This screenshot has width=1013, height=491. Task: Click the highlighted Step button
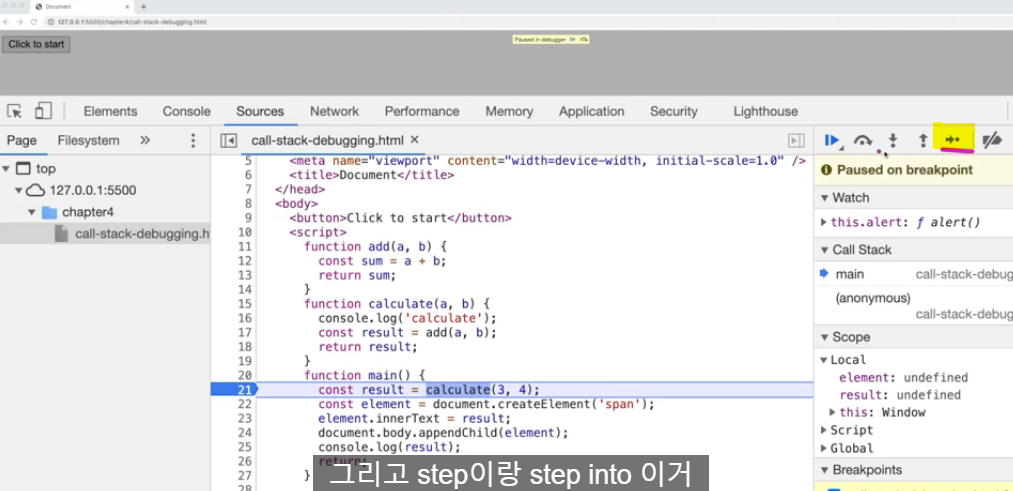[x=954, y=140]
